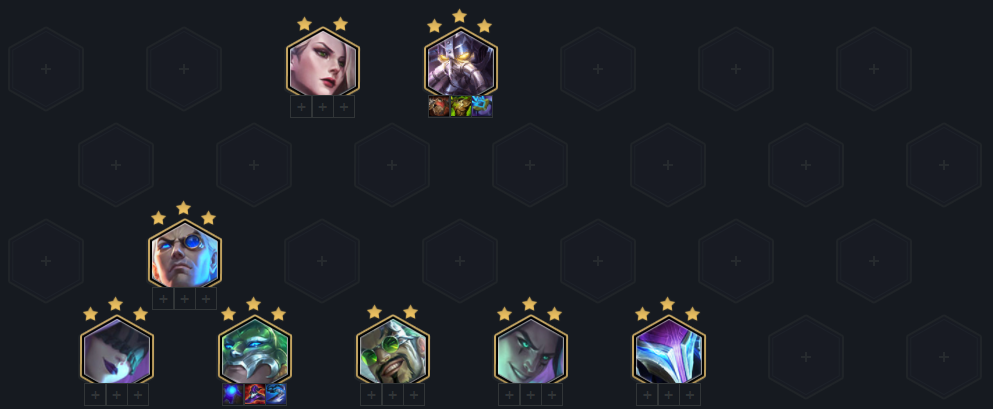
Task: Click the empty hex in top-left corner
Action: click(46, 69)
